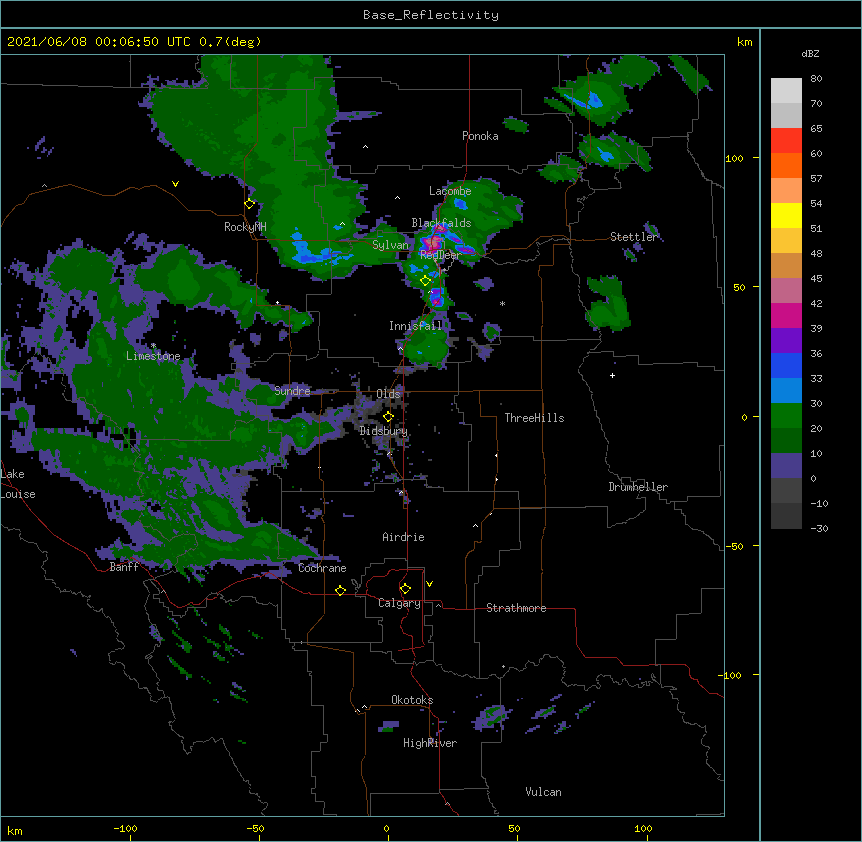Click the HighRiver label
This screenshot has height=842, width=862.
[430, 743]
